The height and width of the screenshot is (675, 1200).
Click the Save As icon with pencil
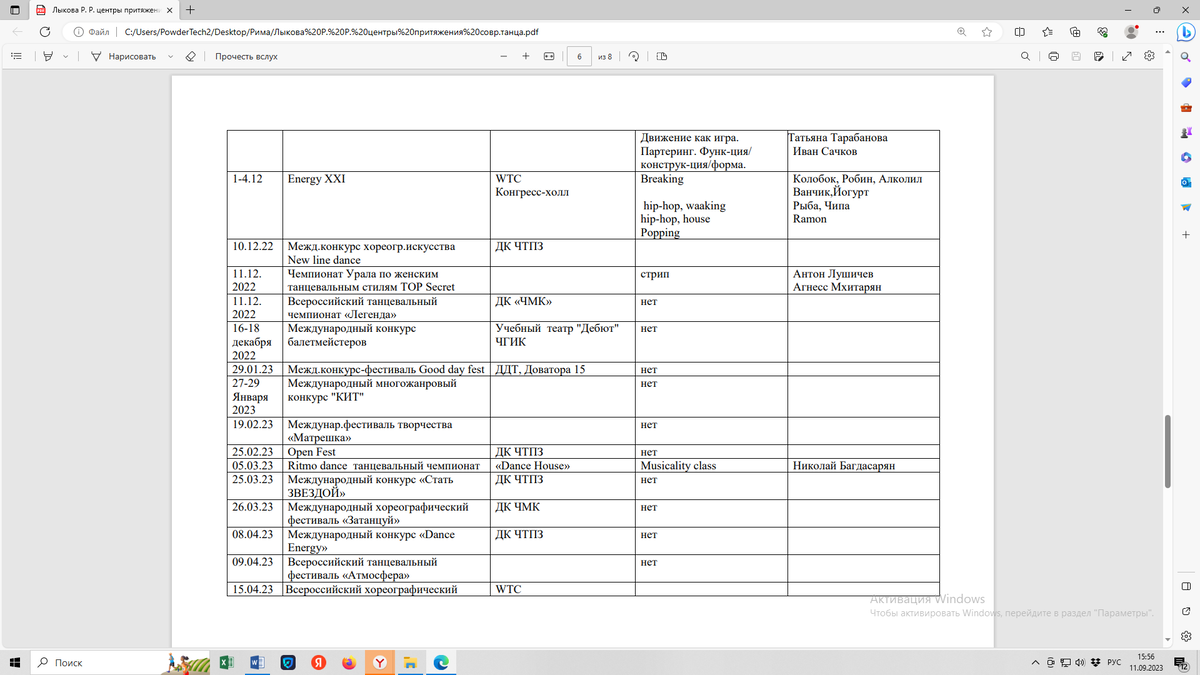[x=1099, y=56]
